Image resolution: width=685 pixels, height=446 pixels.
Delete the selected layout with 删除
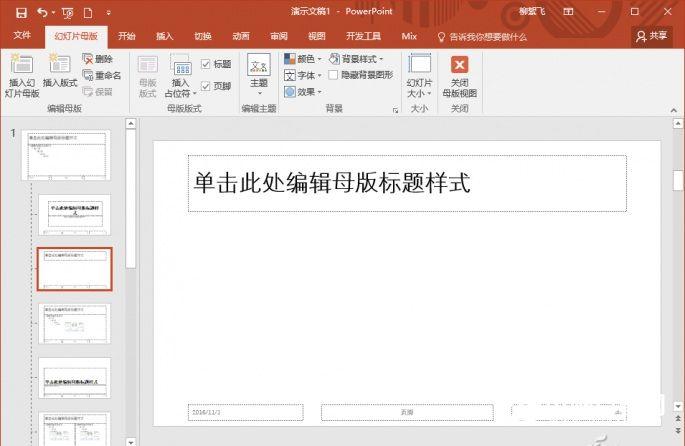98,59
